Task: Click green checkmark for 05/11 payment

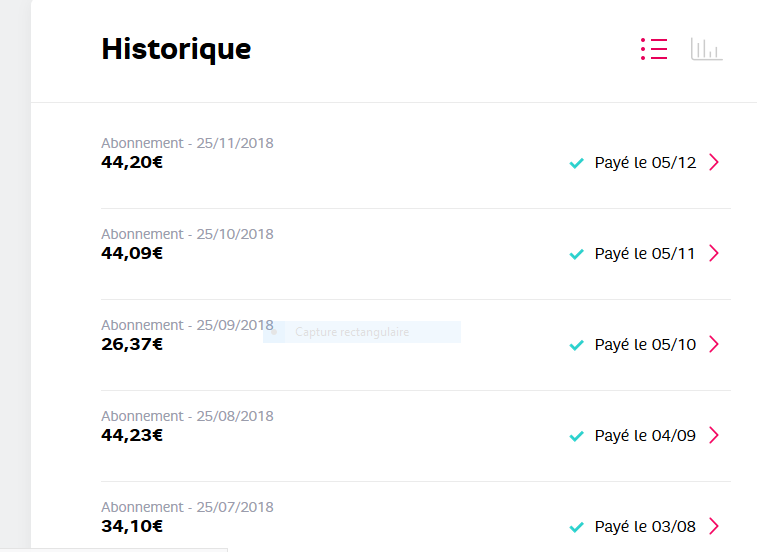Action: (576, 254)
